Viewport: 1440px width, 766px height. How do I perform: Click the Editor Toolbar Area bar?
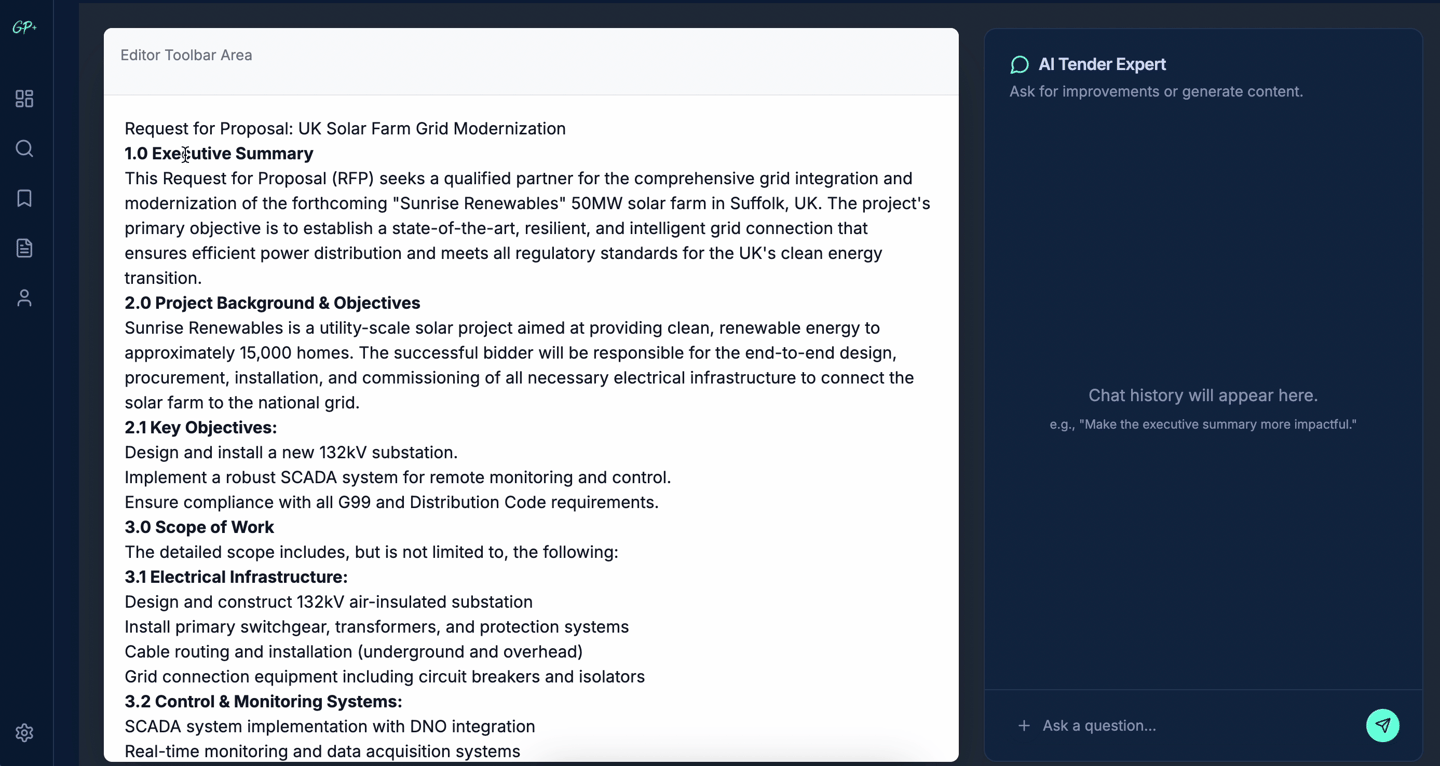click(530, 56)
